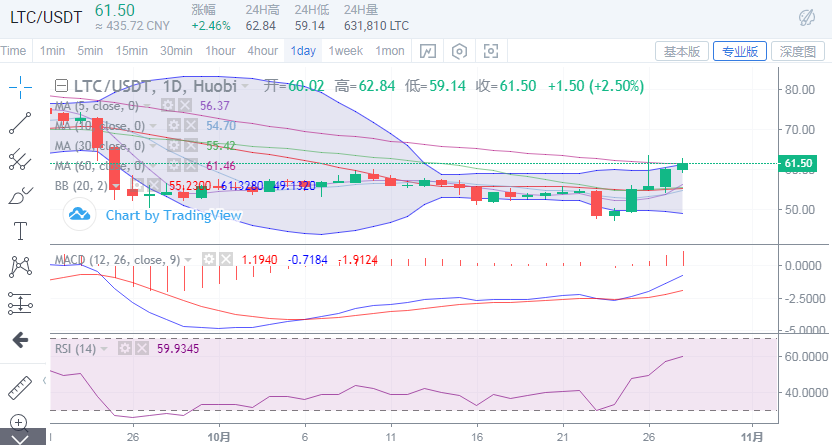832x445 pixels.
Task: Click the TradingView cloud logo
Action: click(x=79, y=214)
